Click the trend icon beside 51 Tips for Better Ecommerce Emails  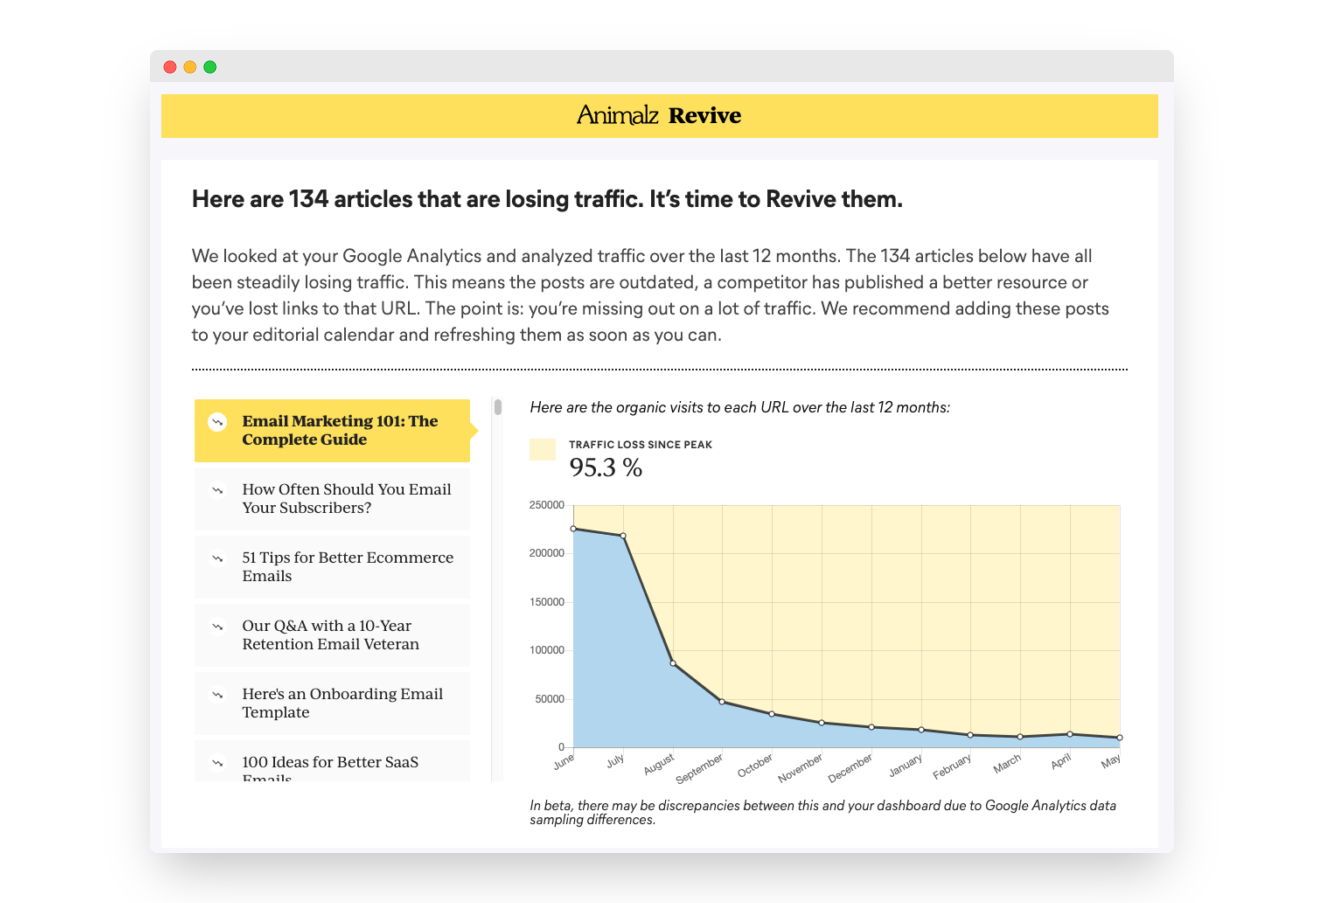[217, 558]
